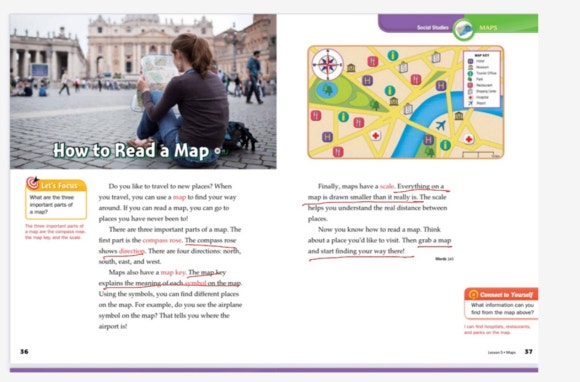
Task: Click the red word 'direction'
Action: (x=132, y=251)
